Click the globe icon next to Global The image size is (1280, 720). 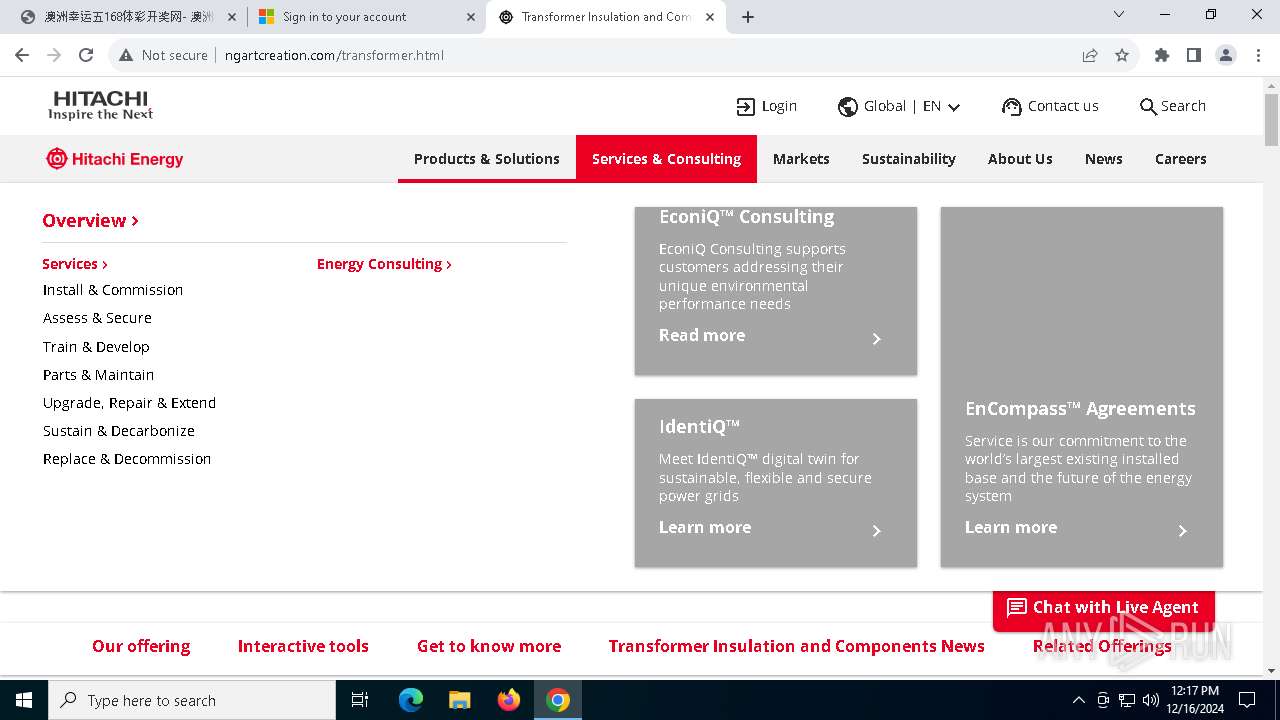pos(848,107)
